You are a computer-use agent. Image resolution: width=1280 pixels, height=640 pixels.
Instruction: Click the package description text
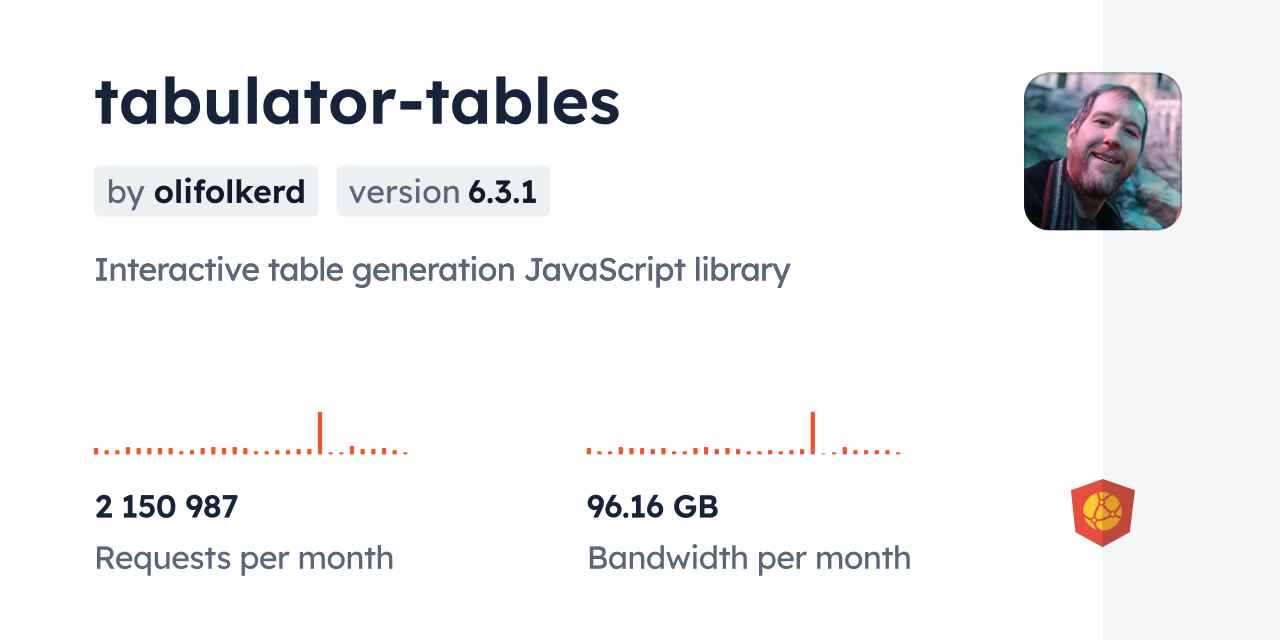pyautogui.click(x=442, y=270)
